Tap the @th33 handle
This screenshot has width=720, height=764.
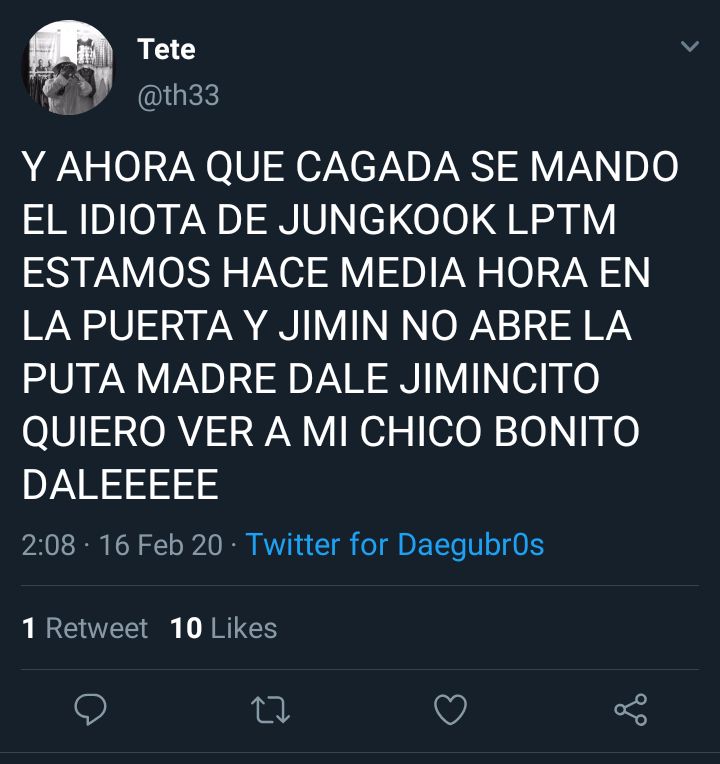178,95
